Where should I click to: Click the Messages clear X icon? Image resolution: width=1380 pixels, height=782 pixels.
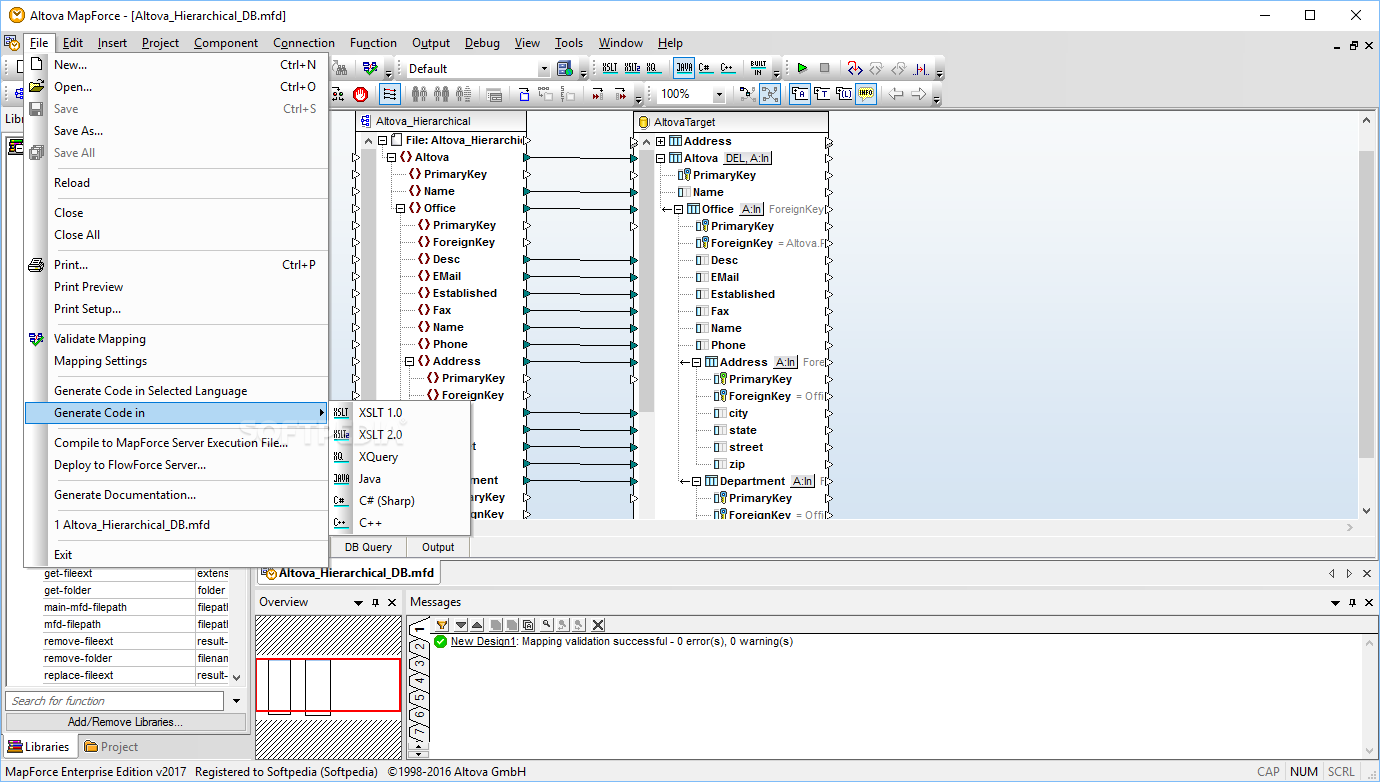click(x=598, y=625)
